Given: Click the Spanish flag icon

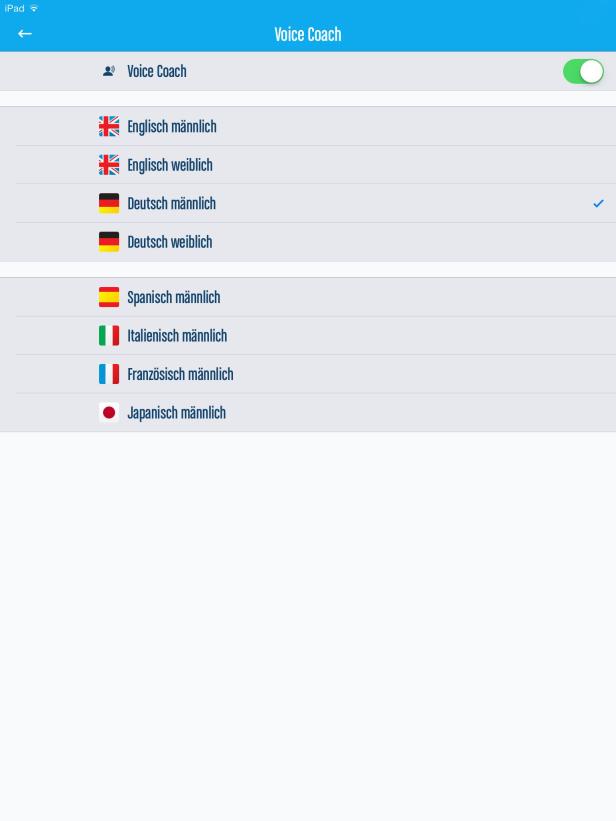Looking at the screenshot, I should click(109, 297).
